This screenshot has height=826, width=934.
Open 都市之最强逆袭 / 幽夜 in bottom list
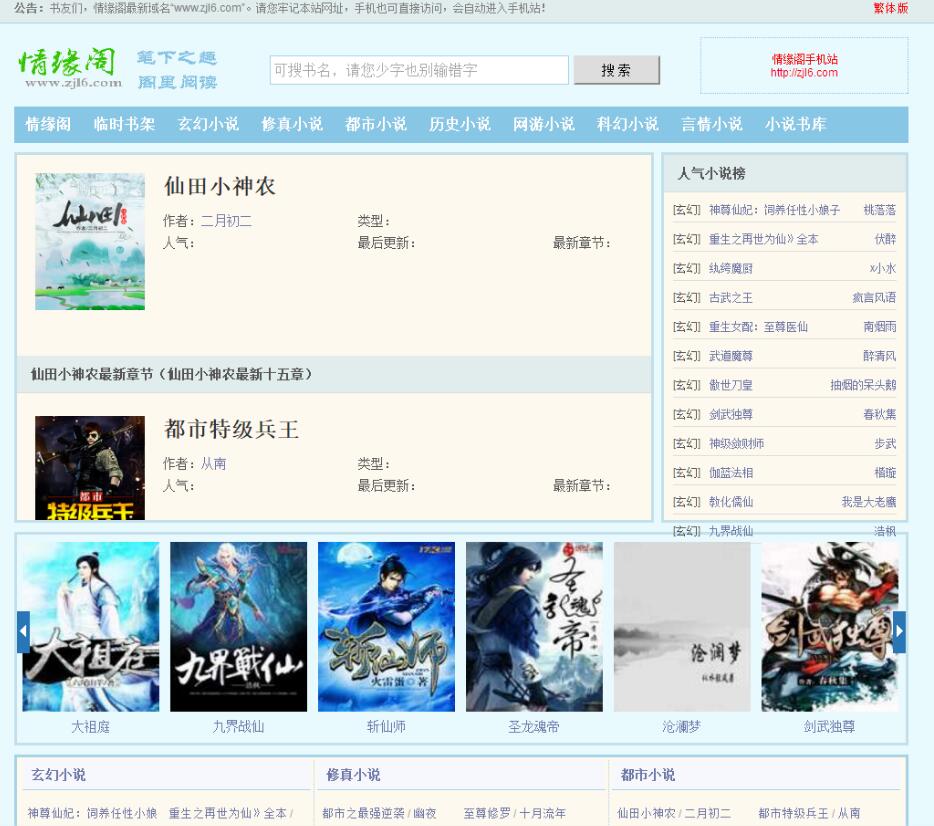(379, 813)
